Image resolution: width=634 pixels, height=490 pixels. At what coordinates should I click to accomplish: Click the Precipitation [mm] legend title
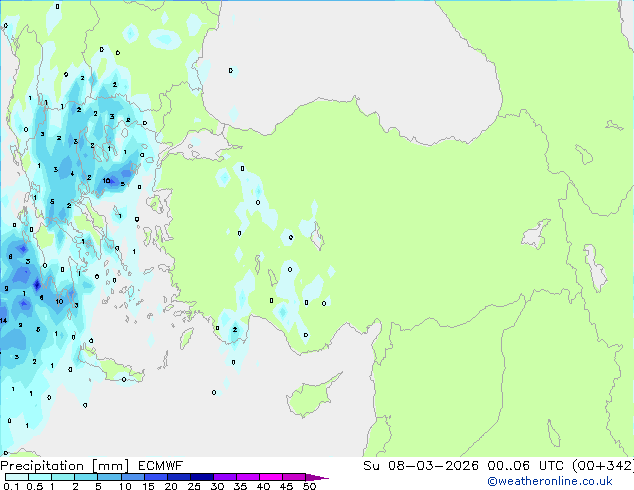[x=64, y=465]
